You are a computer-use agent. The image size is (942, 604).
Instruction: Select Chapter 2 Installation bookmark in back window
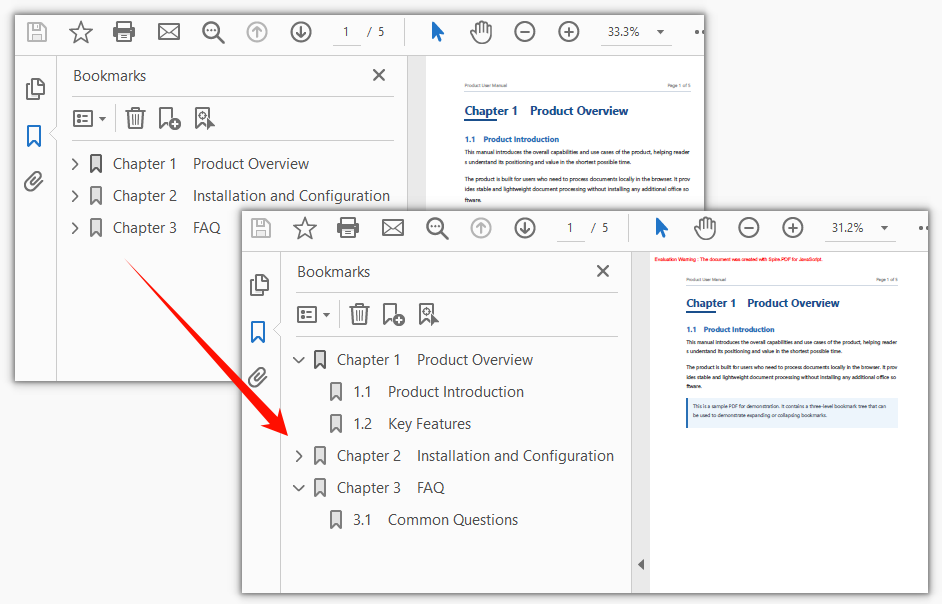(x=251, y=196)
